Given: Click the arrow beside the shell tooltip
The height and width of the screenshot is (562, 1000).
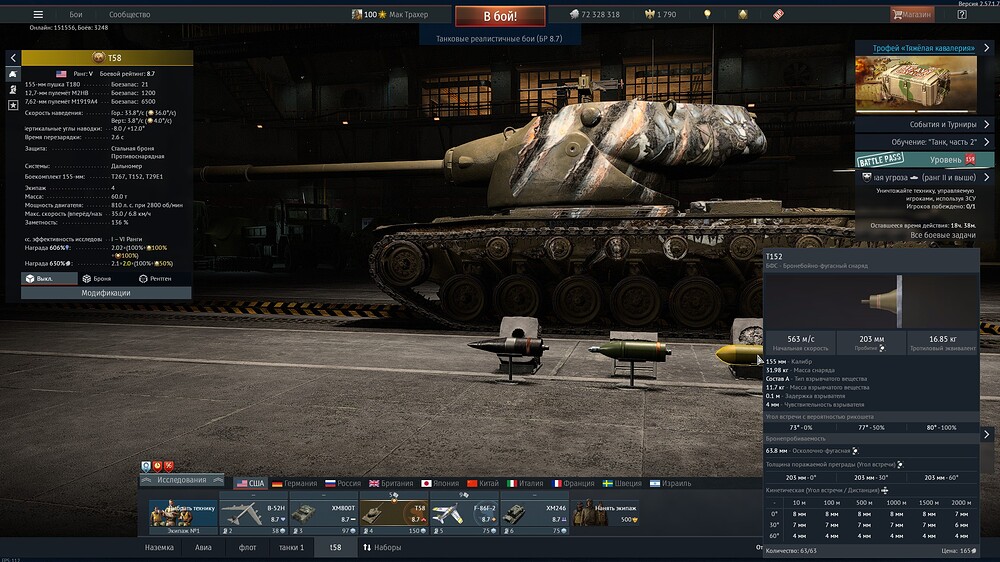Looking at the screenshot, I should click(x=987, y=434).
